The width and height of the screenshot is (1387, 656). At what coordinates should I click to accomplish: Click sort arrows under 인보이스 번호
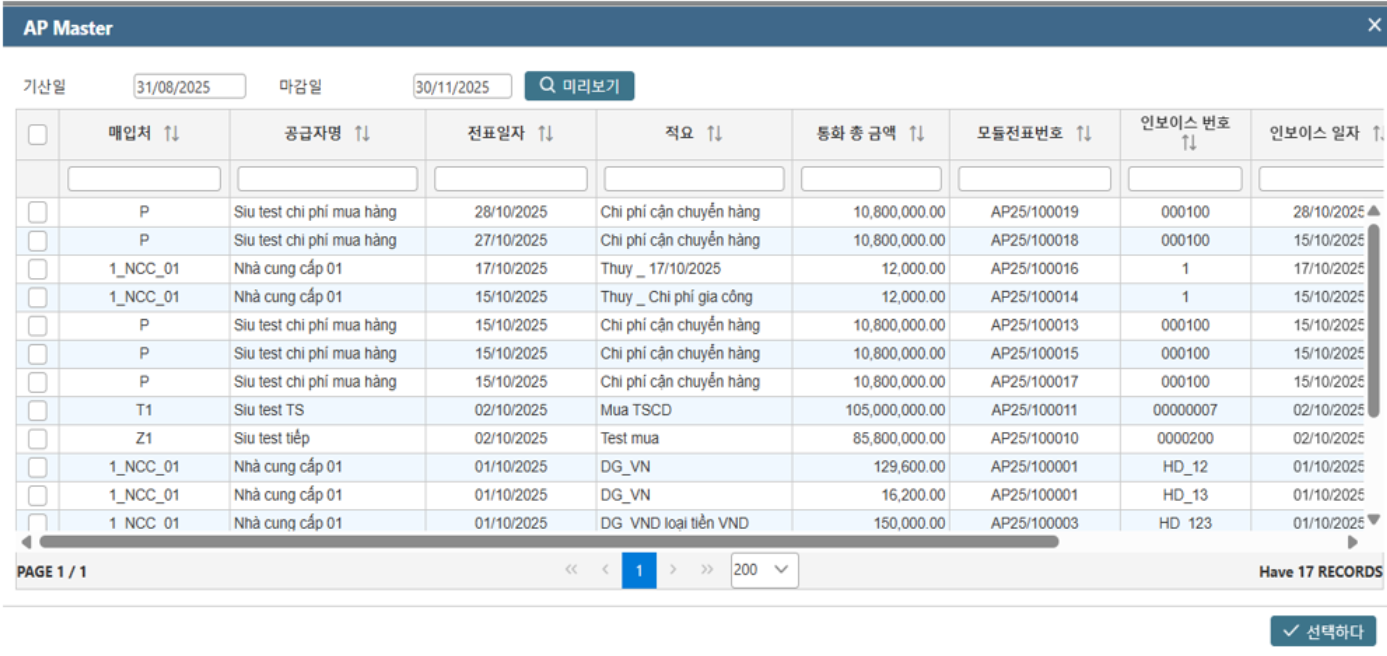(1188, 144)
